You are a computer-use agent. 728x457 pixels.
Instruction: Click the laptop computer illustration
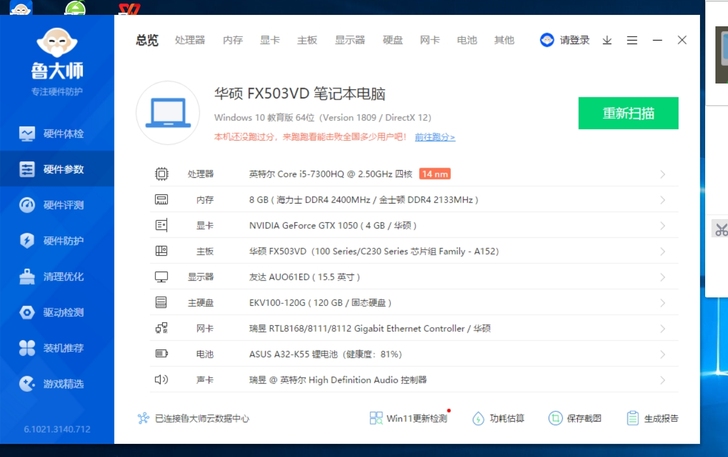tap(168, 113)
